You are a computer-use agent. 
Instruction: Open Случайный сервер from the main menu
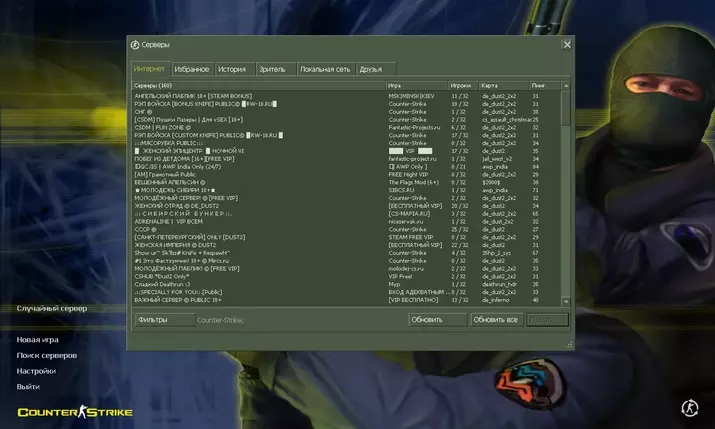coord(51,308)
